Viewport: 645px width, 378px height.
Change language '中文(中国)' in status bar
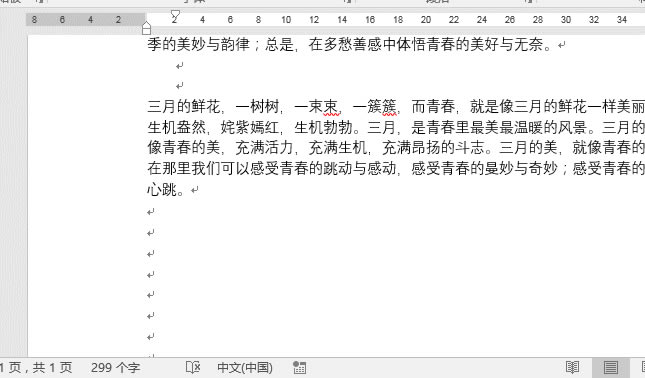coord(245,367)
